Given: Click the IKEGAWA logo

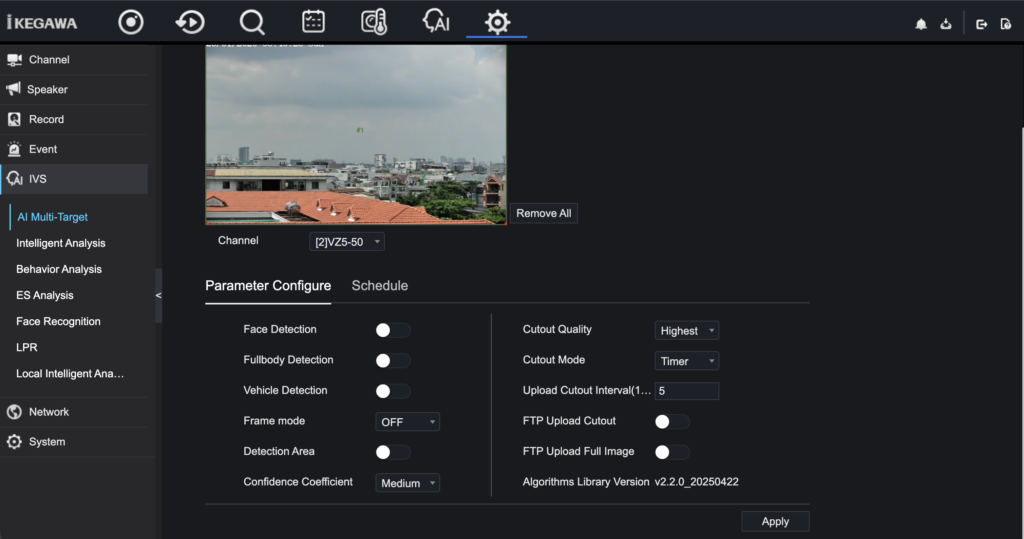Looking at the screenshot, I should 42,23.
